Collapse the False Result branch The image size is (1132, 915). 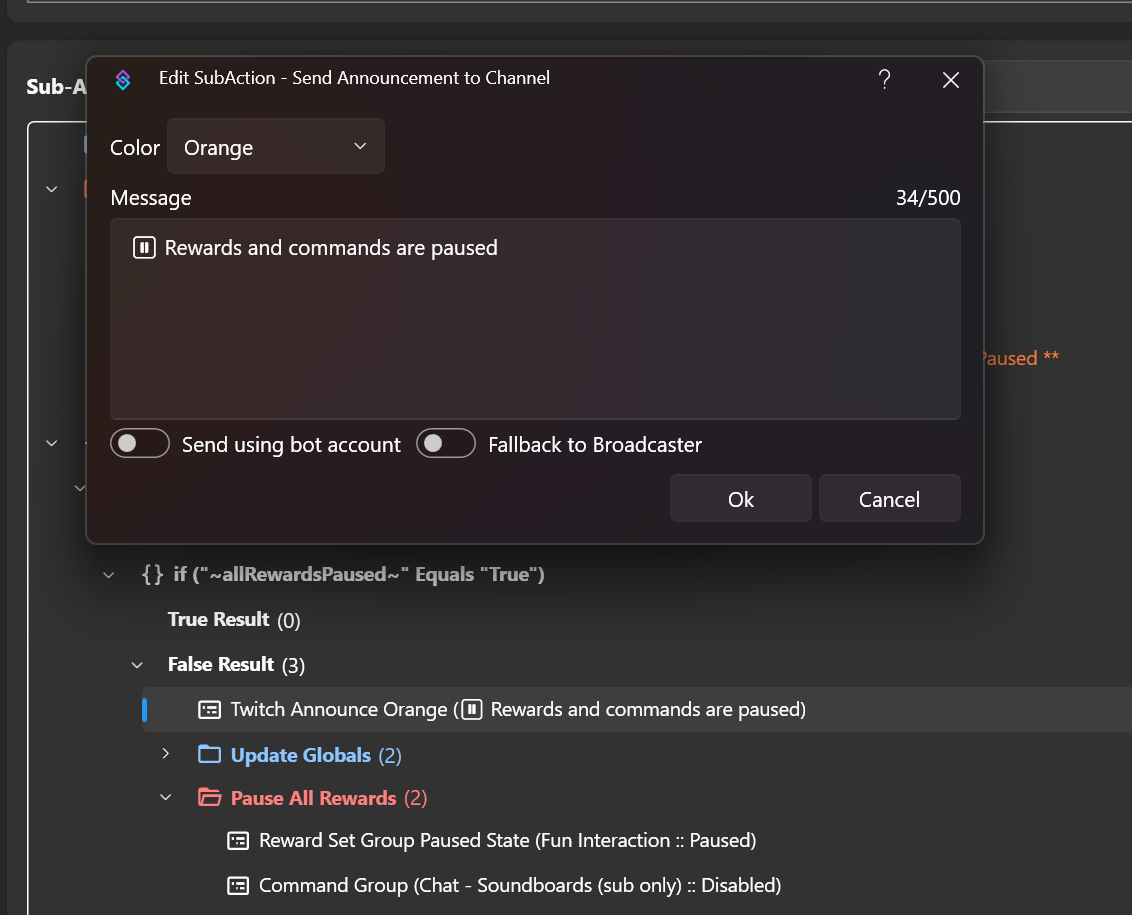tap(137, 665)
